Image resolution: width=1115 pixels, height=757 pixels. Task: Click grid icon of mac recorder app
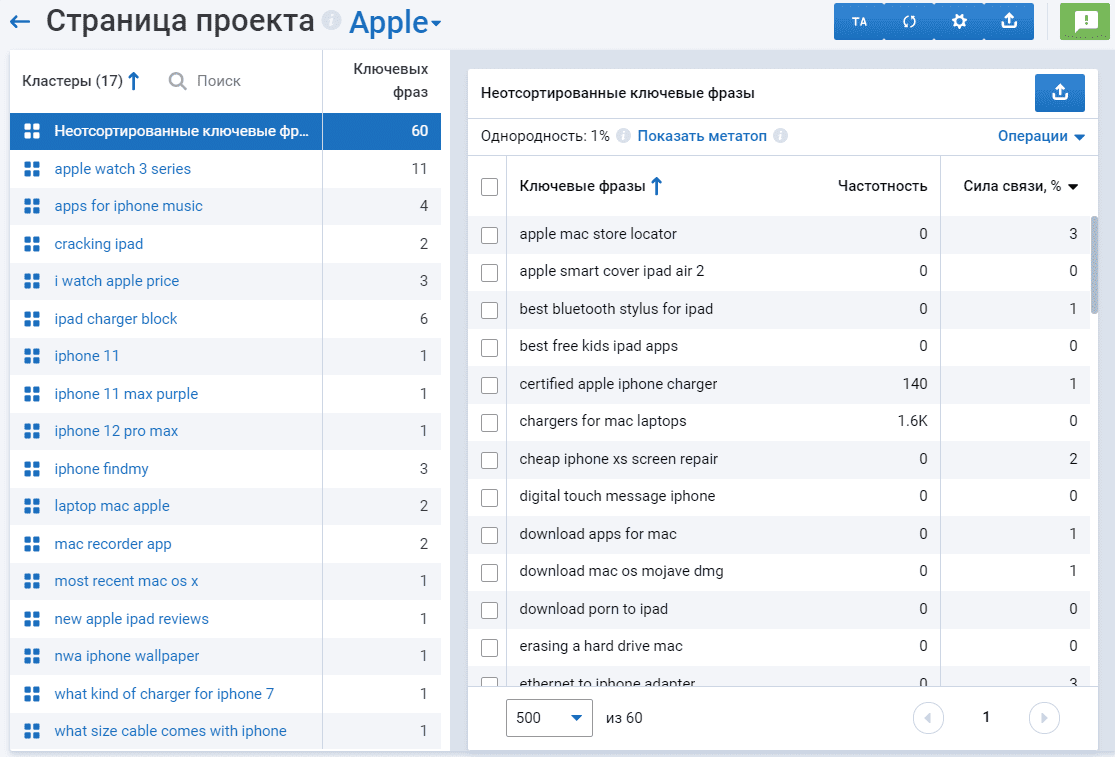(32, 544)
